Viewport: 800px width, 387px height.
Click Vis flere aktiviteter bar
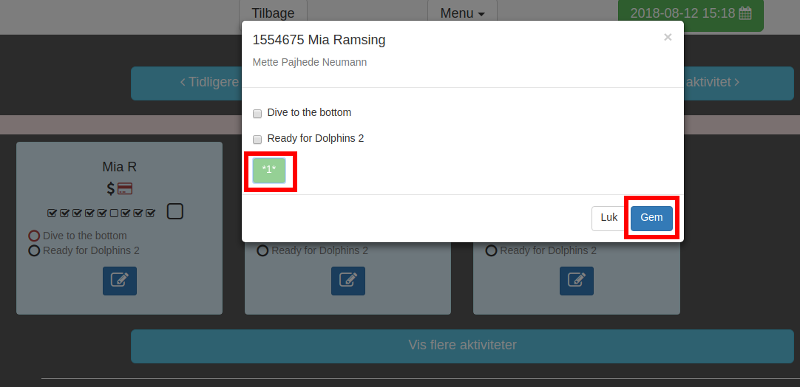(x=462, y=346)
